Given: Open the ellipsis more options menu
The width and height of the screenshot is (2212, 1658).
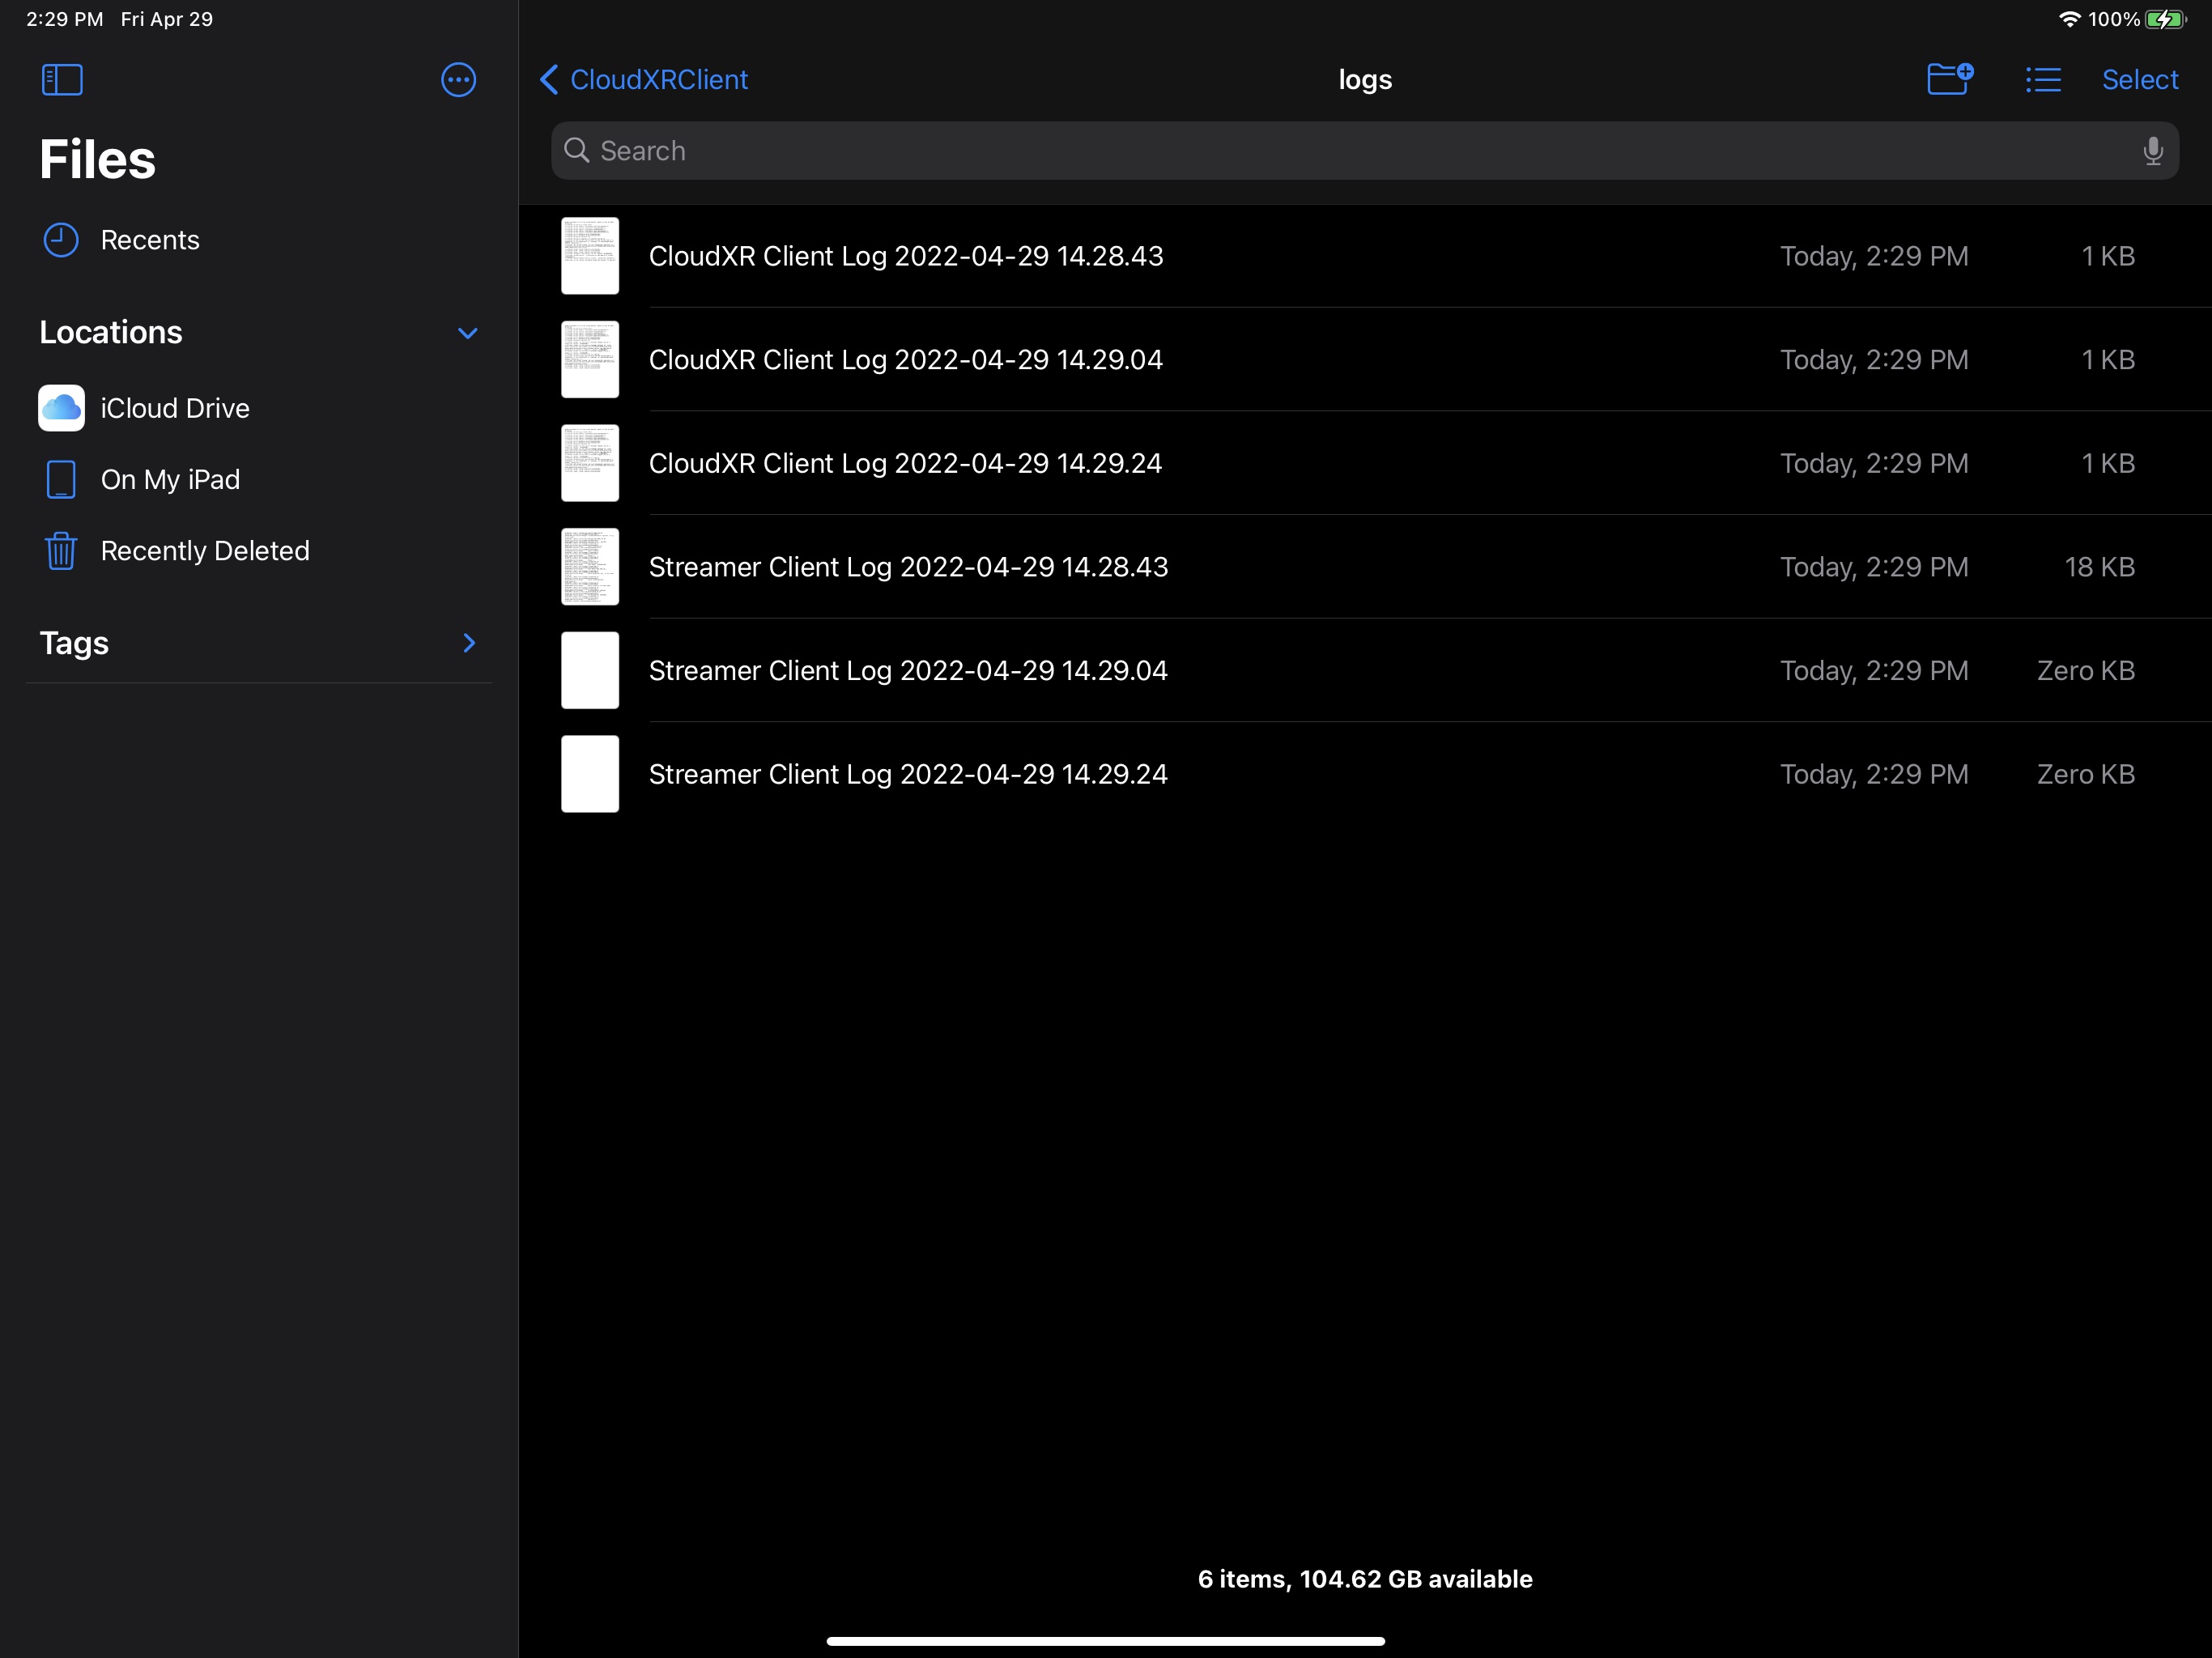Looking at the screenshot, I should (458, 80).
